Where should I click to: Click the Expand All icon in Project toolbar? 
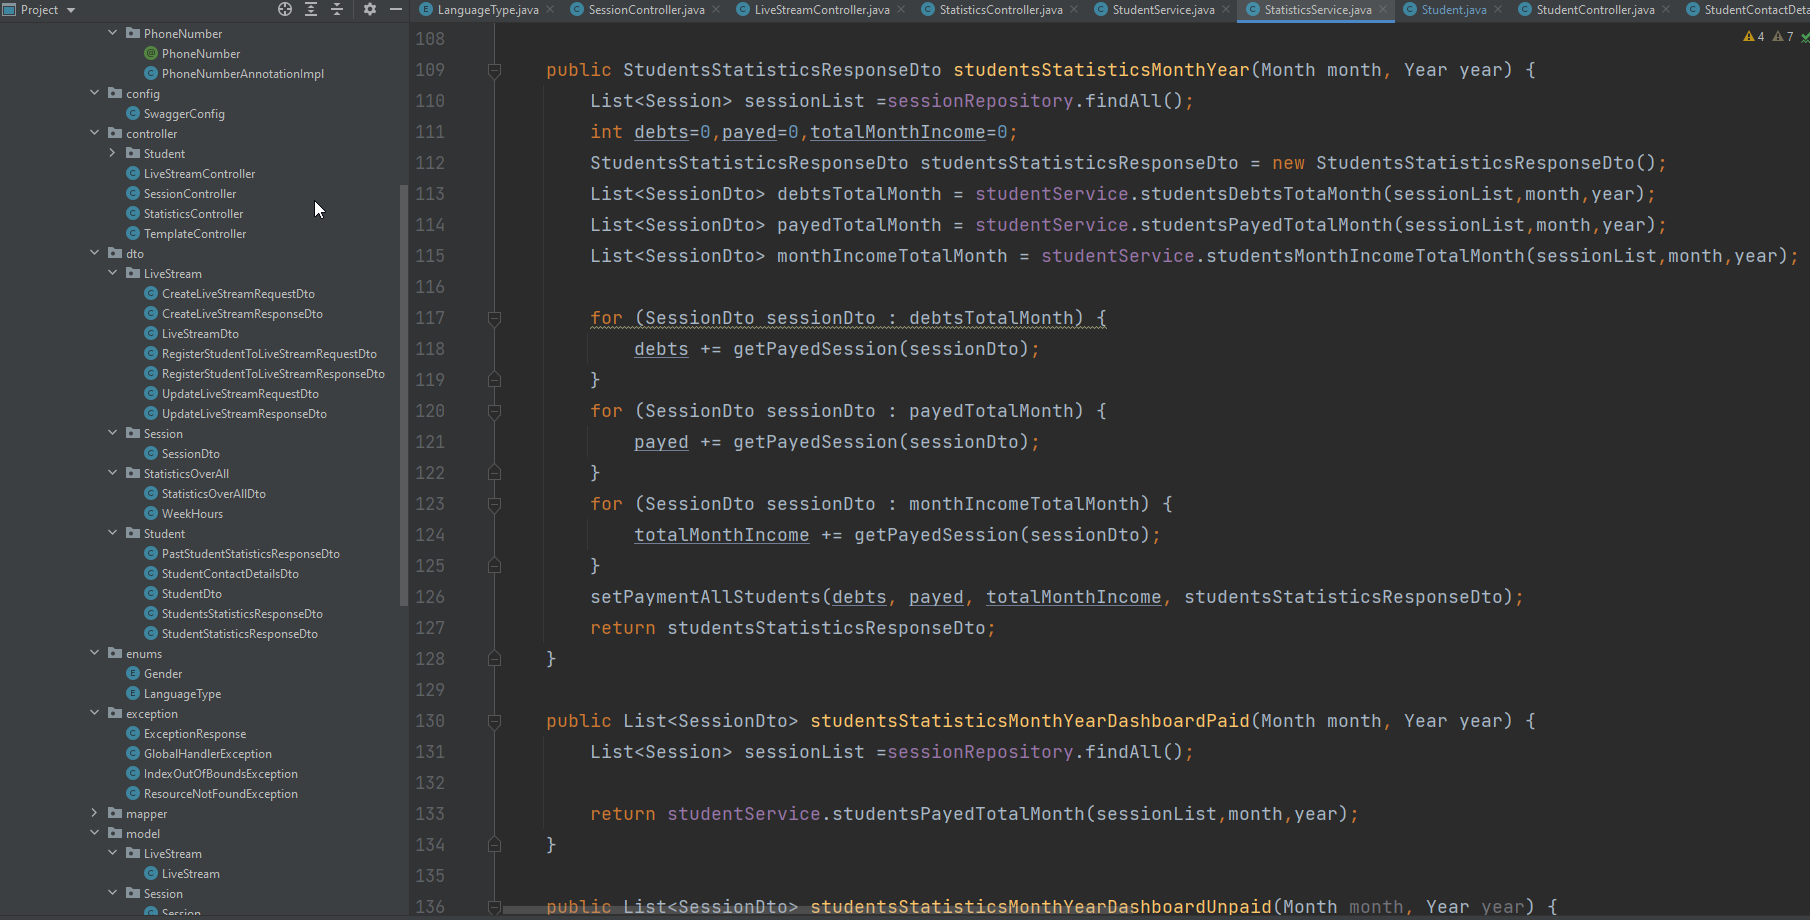(311, 9)
